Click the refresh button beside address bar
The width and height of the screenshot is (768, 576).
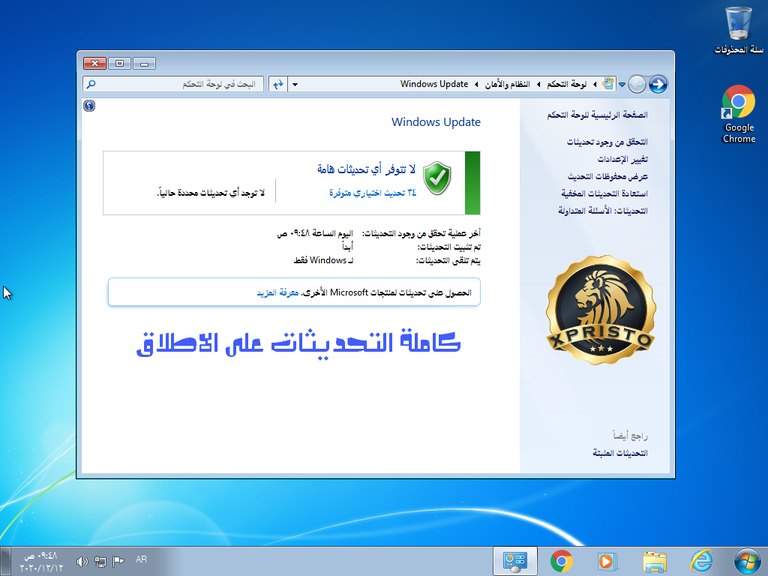click(x=278, y=84)
